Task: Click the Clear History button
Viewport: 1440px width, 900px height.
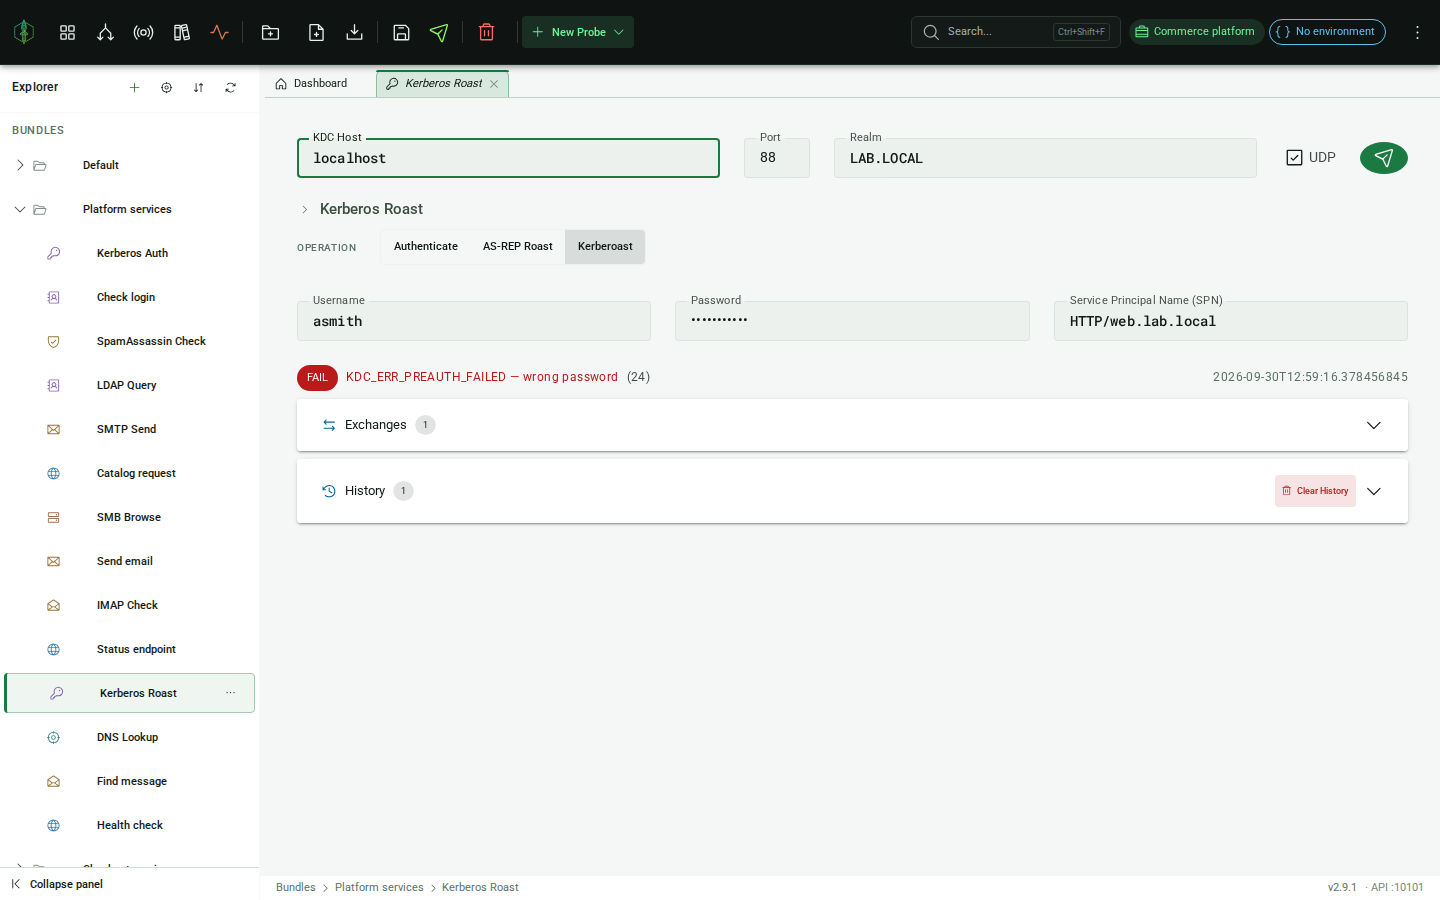Action: click(1315, 491)
